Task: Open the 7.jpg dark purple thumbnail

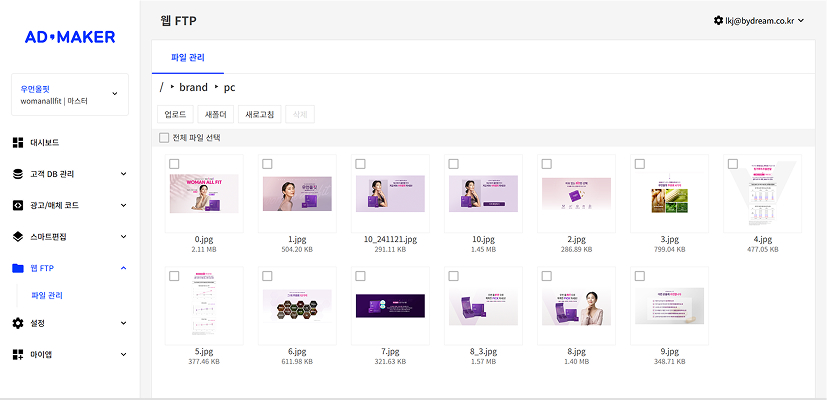Action: [x=390, y=306]
